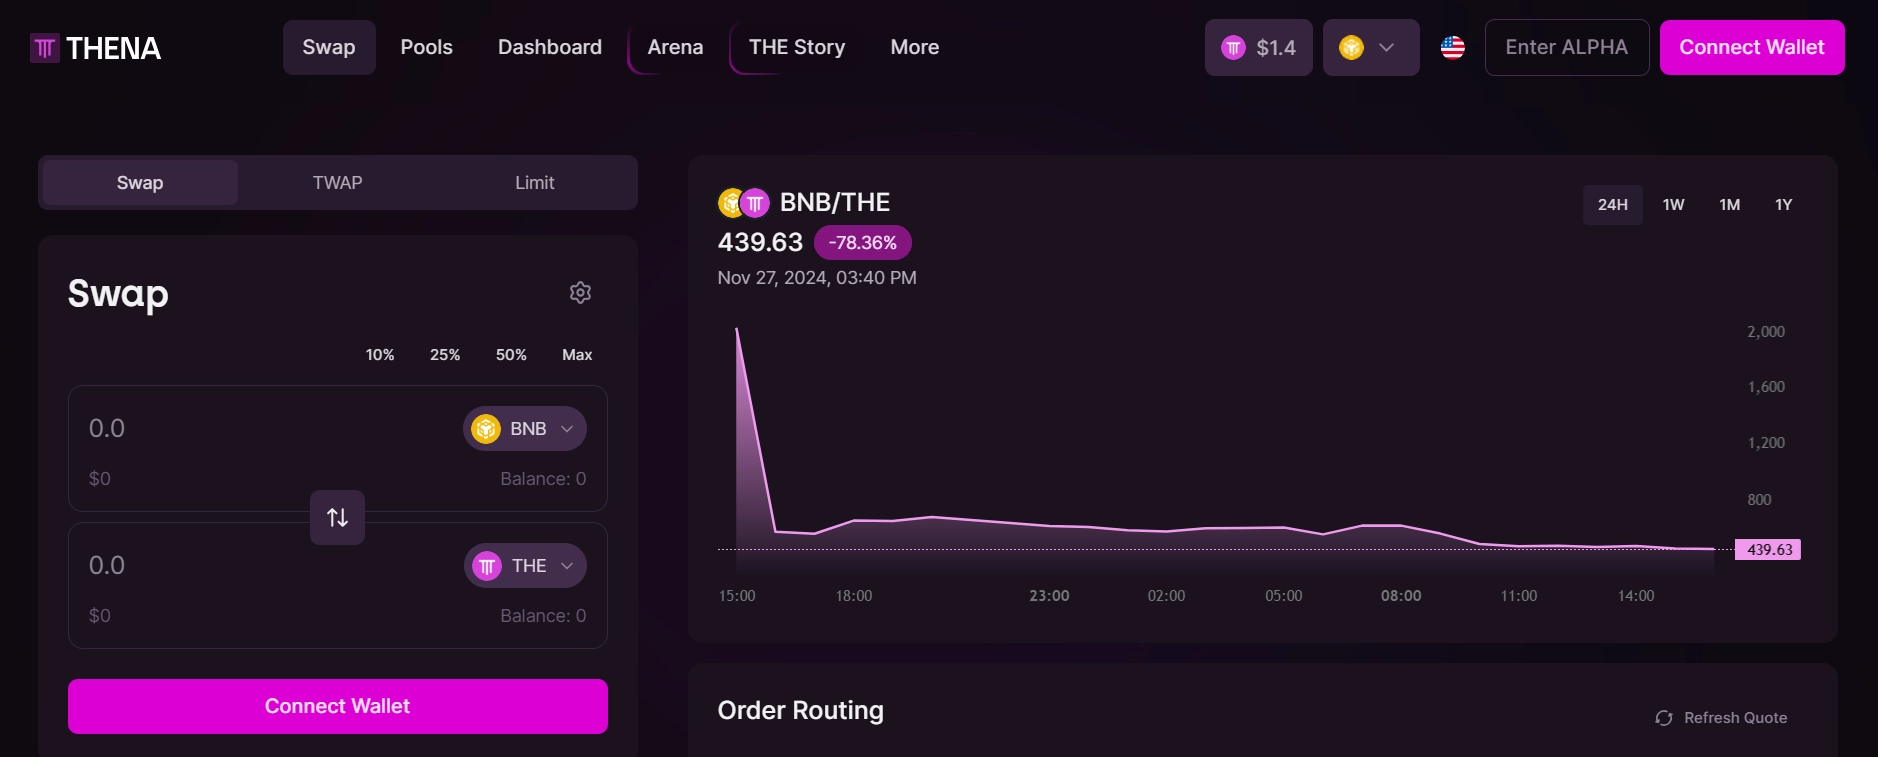The width and height of the screenshot is (1878, 757).
Task: Set amount to 50% of balance
Action: click(511, 355)
